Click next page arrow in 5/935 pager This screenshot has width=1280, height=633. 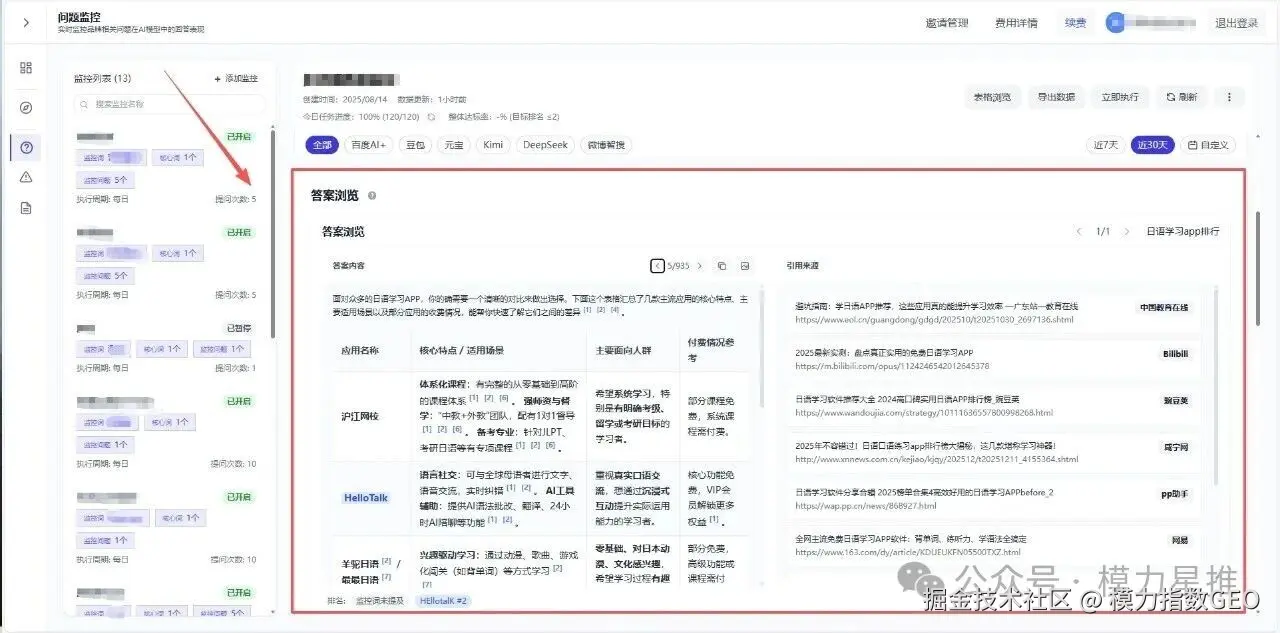point(700,265)
